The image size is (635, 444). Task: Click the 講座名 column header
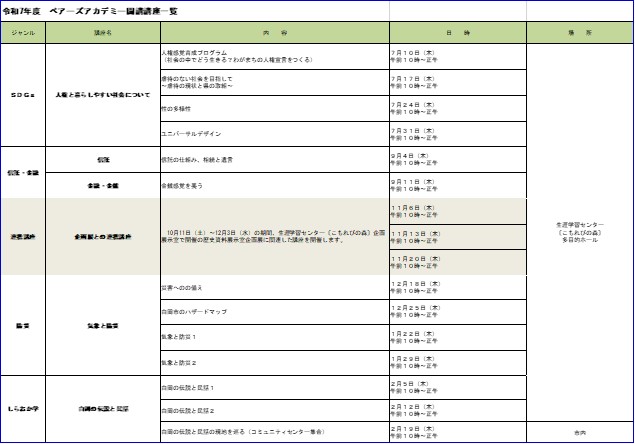tap(103, 33)
